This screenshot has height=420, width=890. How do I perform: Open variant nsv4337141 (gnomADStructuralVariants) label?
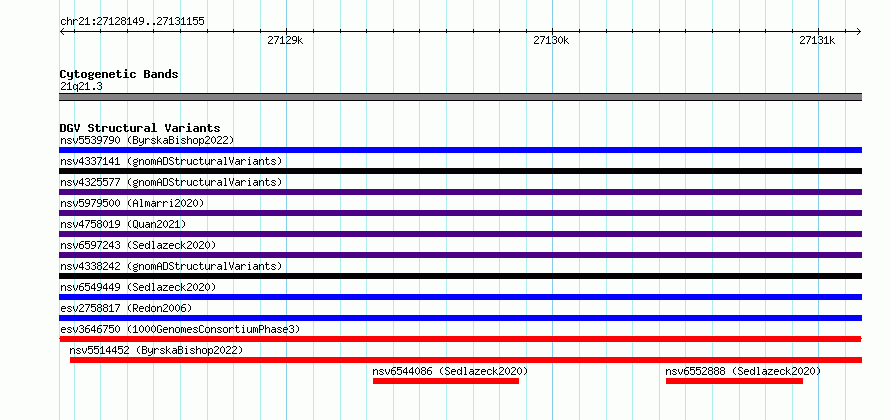171,161
